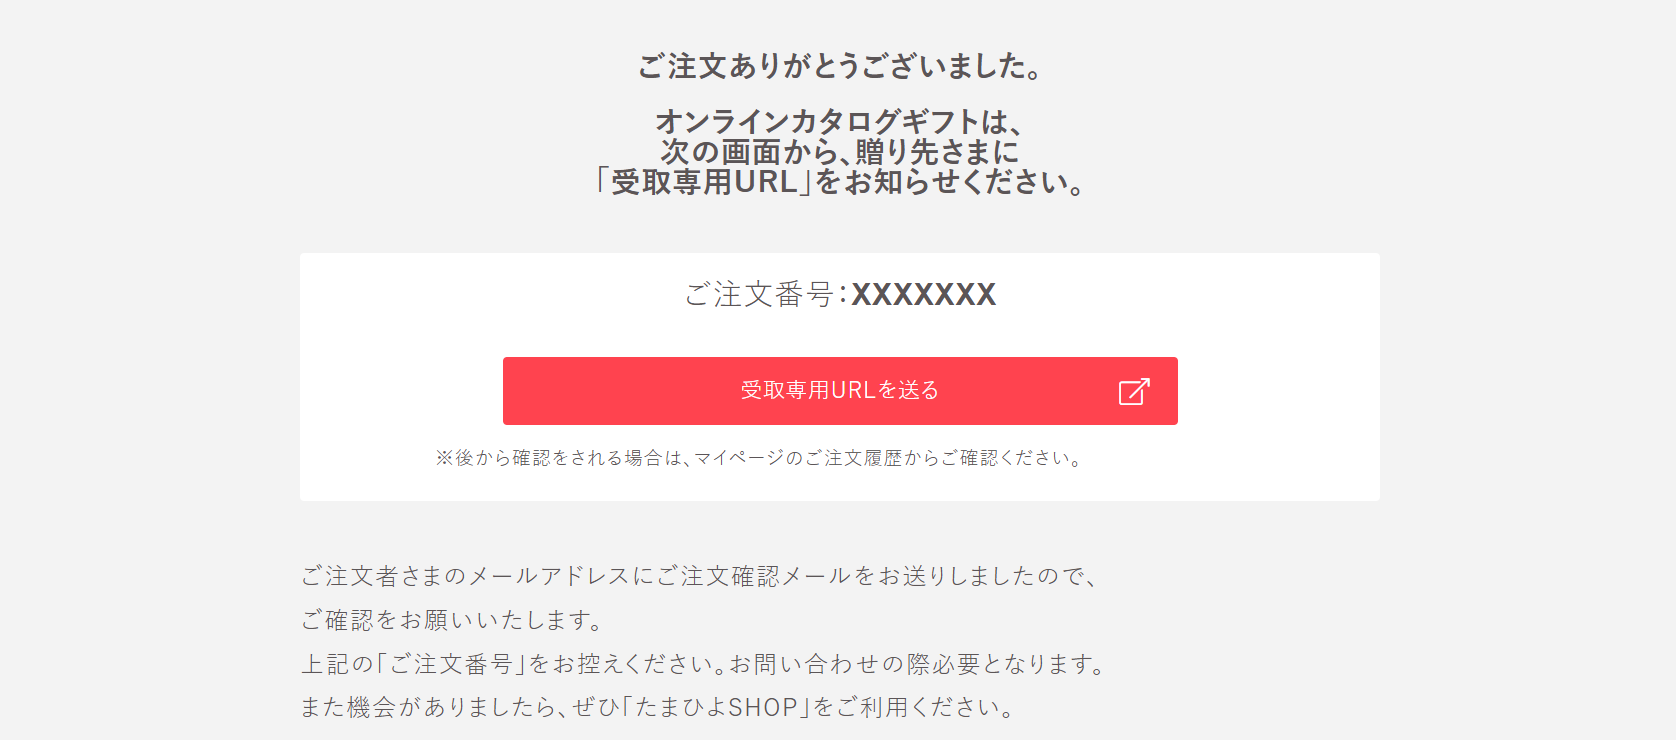This screenshot has width=1676, height=740.
Task: Click the ご注文確認メール paragraph line
Action: coord(700,576)
